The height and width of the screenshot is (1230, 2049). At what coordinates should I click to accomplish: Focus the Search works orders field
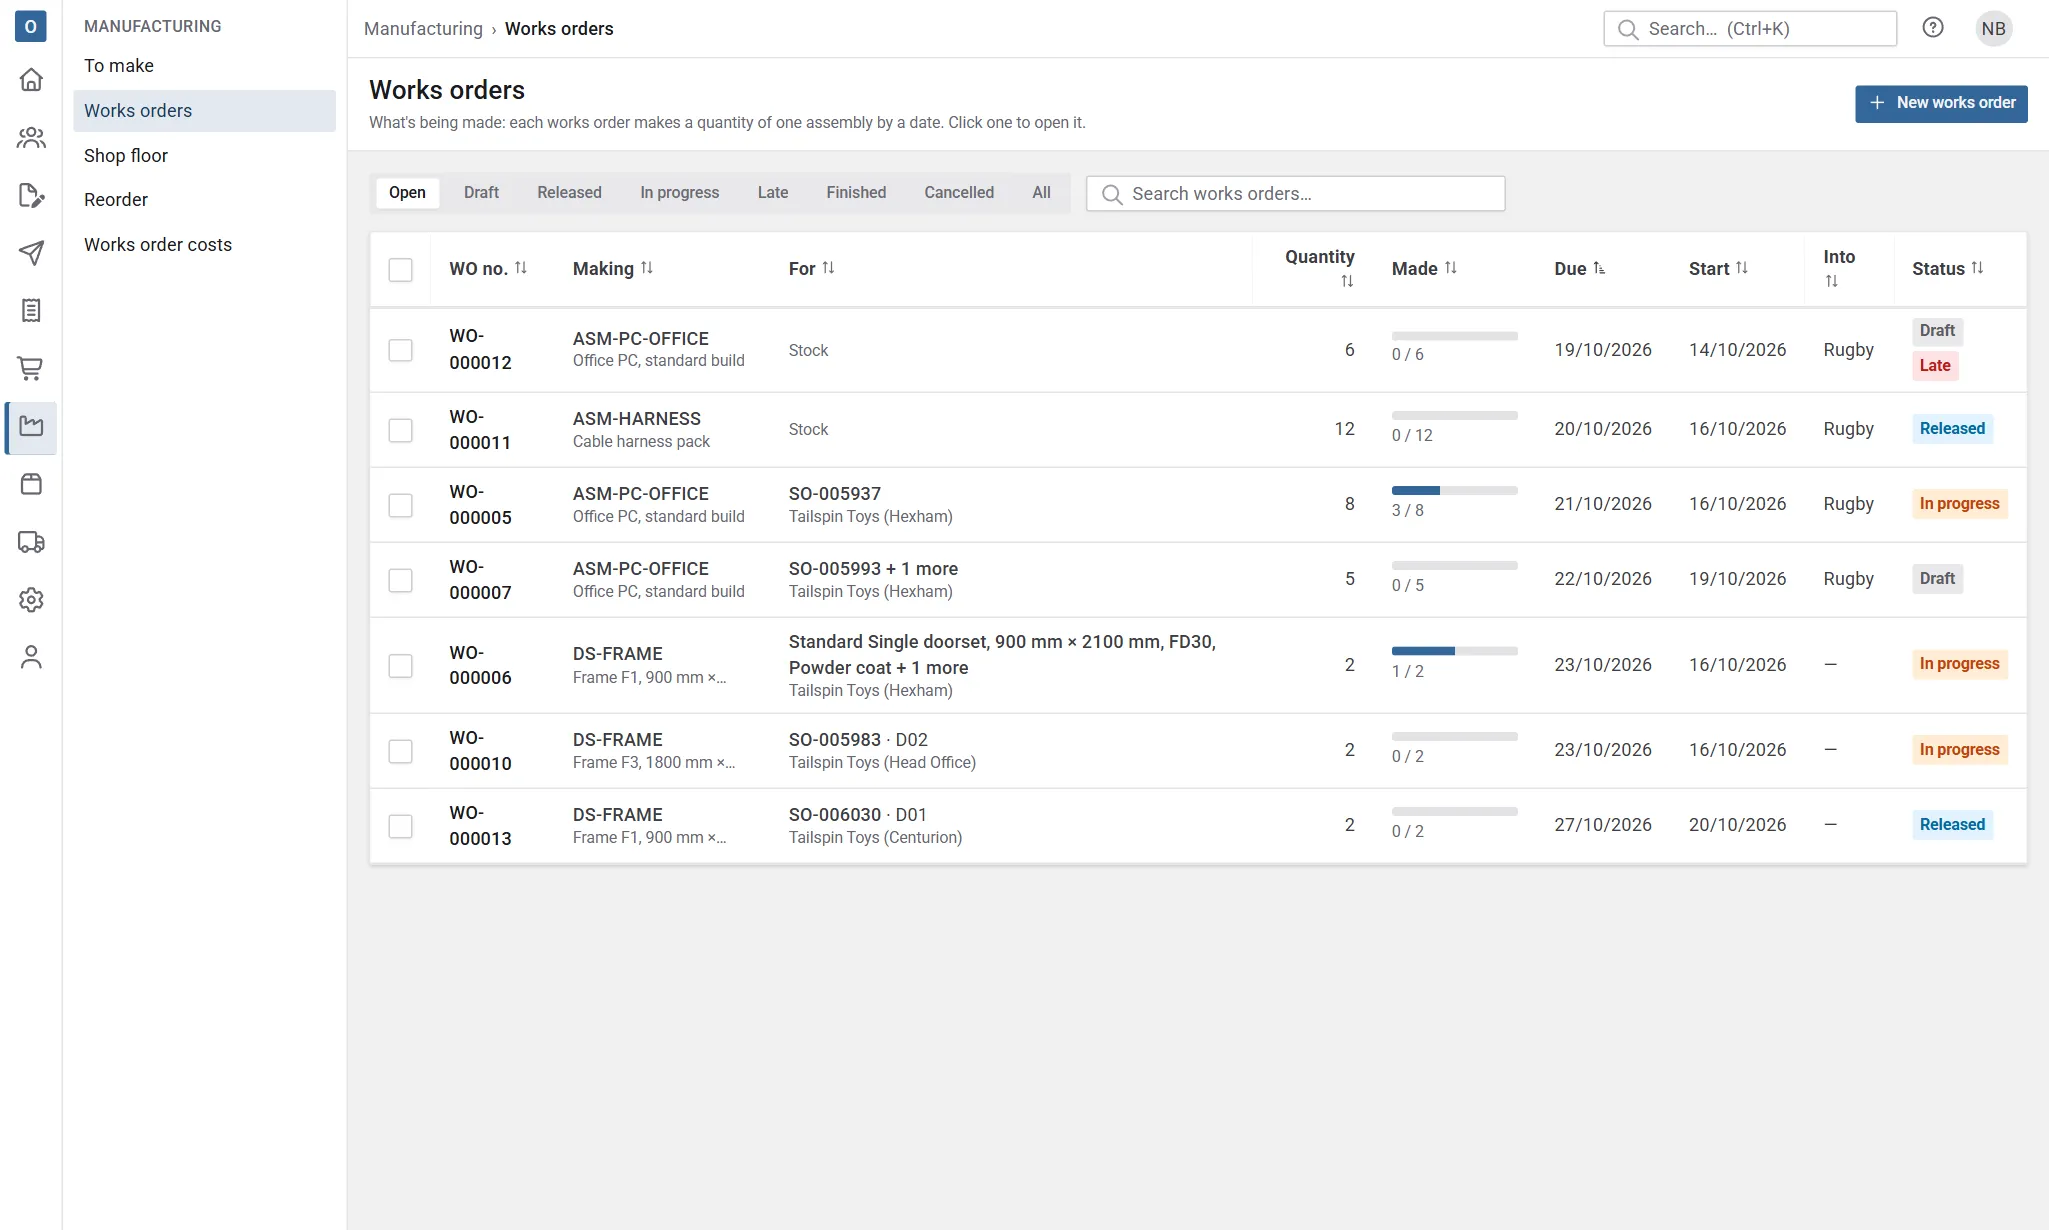1295,193
